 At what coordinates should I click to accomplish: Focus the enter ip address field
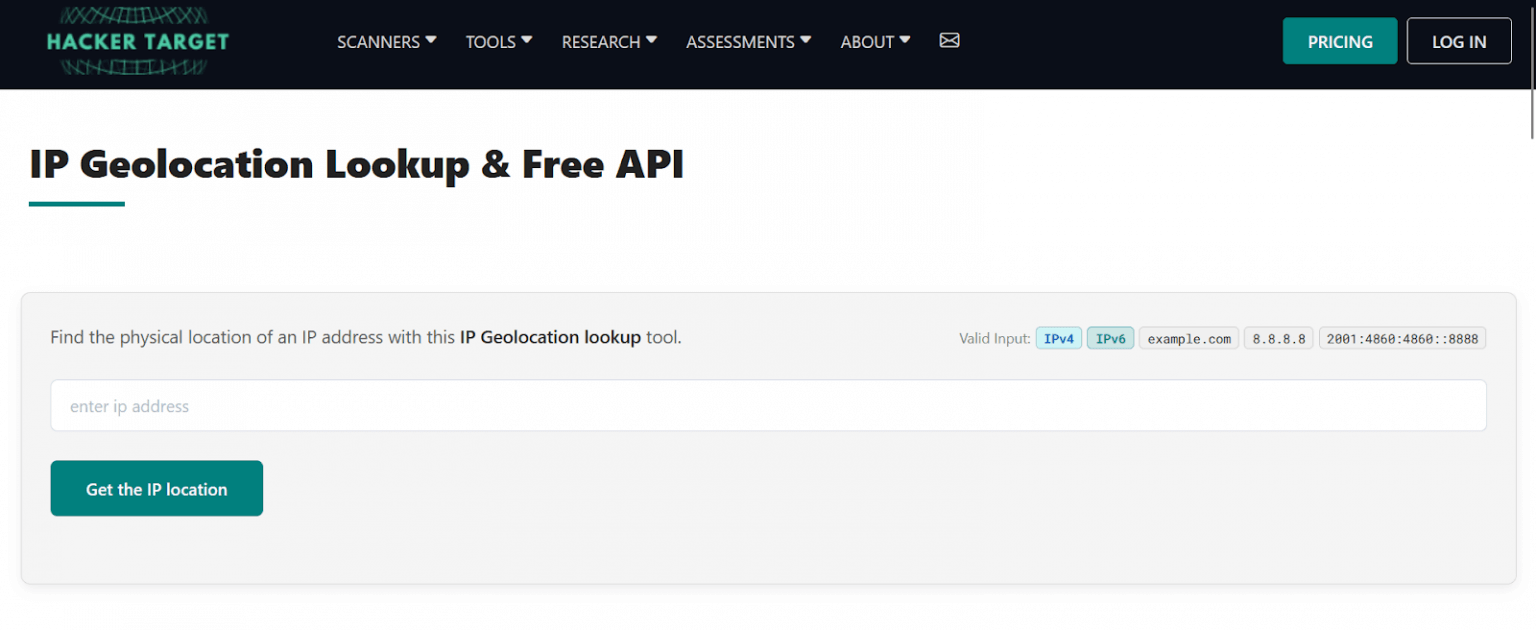point(768,406)
